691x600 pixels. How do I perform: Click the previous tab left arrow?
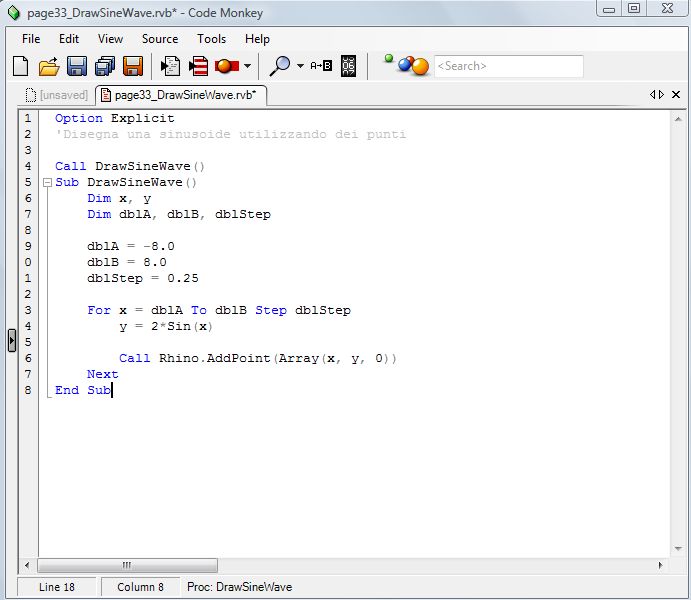click(652, 94)
